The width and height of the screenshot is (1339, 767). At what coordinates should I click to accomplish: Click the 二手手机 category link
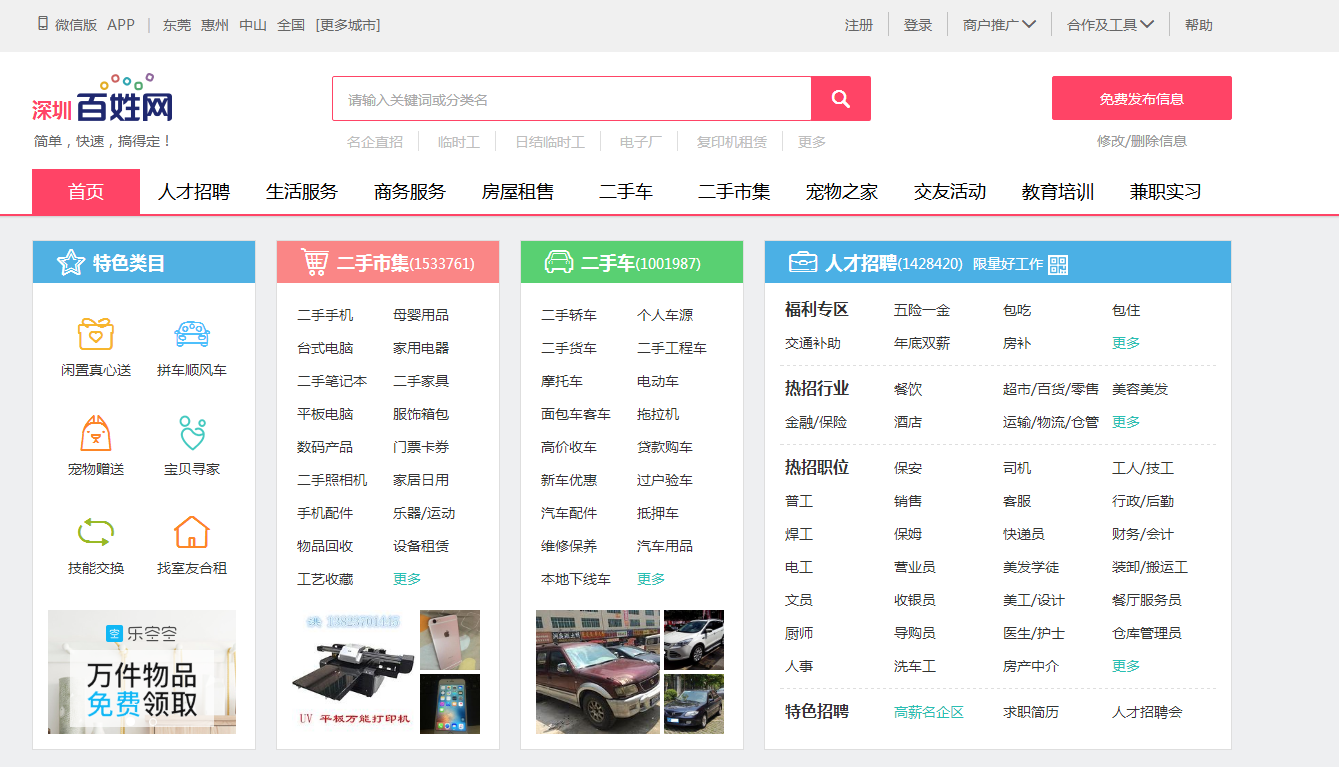click(325, 315)
